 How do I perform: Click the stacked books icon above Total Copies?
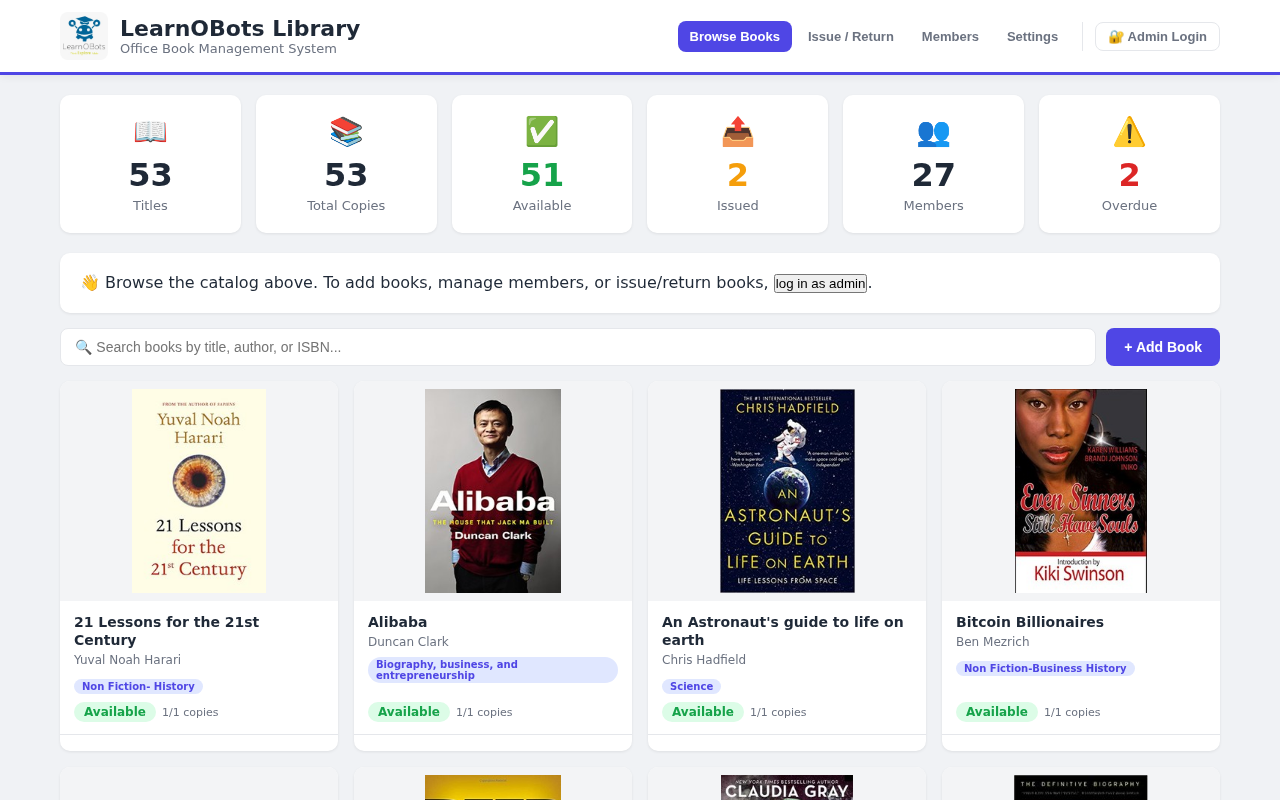pos(346,132)
